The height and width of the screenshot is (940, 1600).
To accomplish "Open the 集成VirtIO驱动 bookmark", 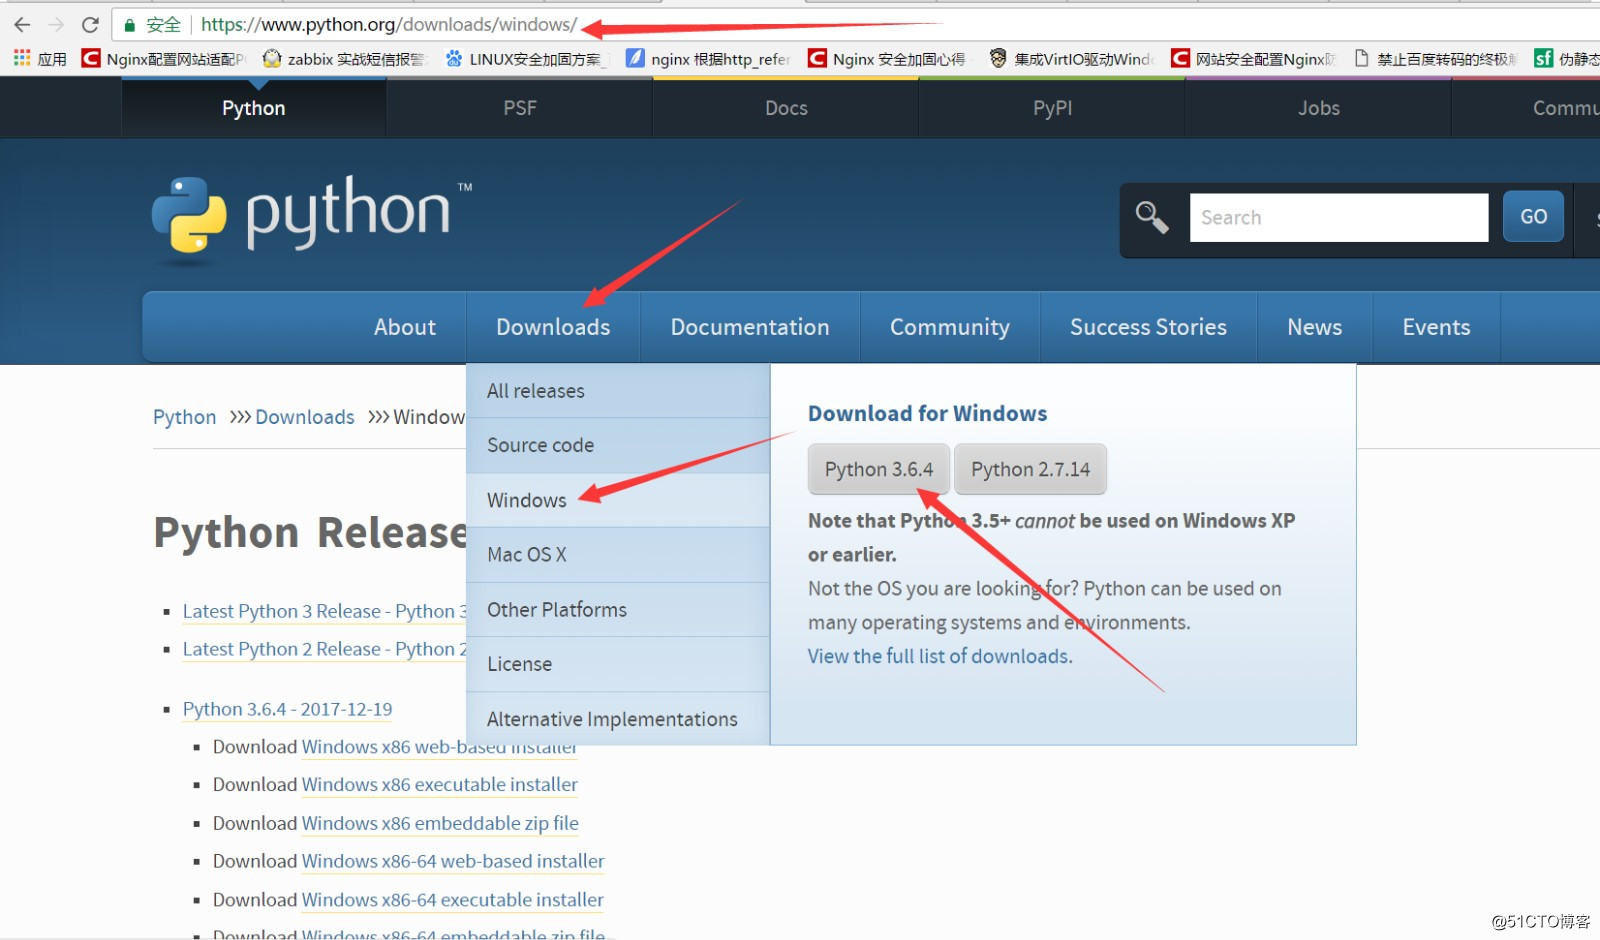I will (x=1071, y=59).
